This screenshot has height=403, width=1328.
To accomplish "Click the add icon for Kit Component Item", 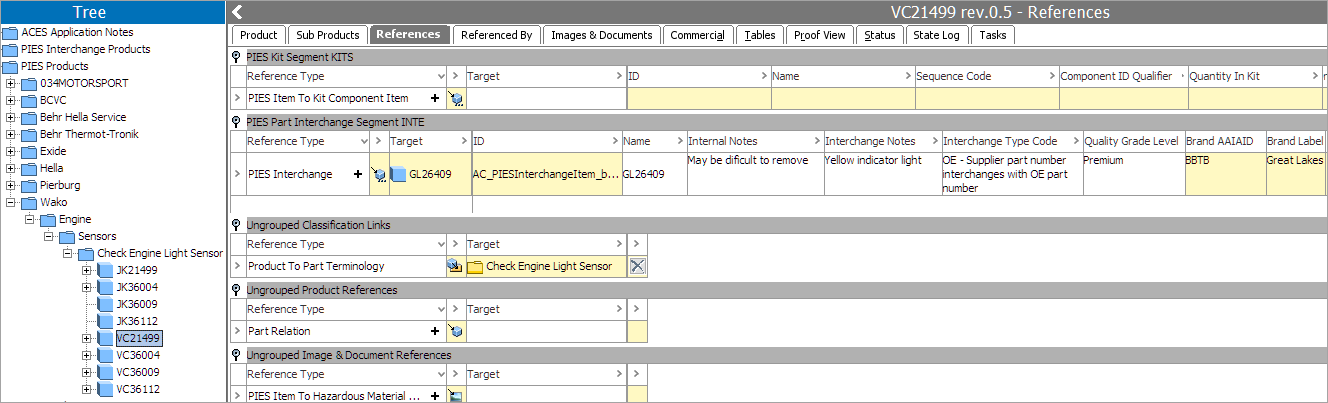I will pos(435,98).
